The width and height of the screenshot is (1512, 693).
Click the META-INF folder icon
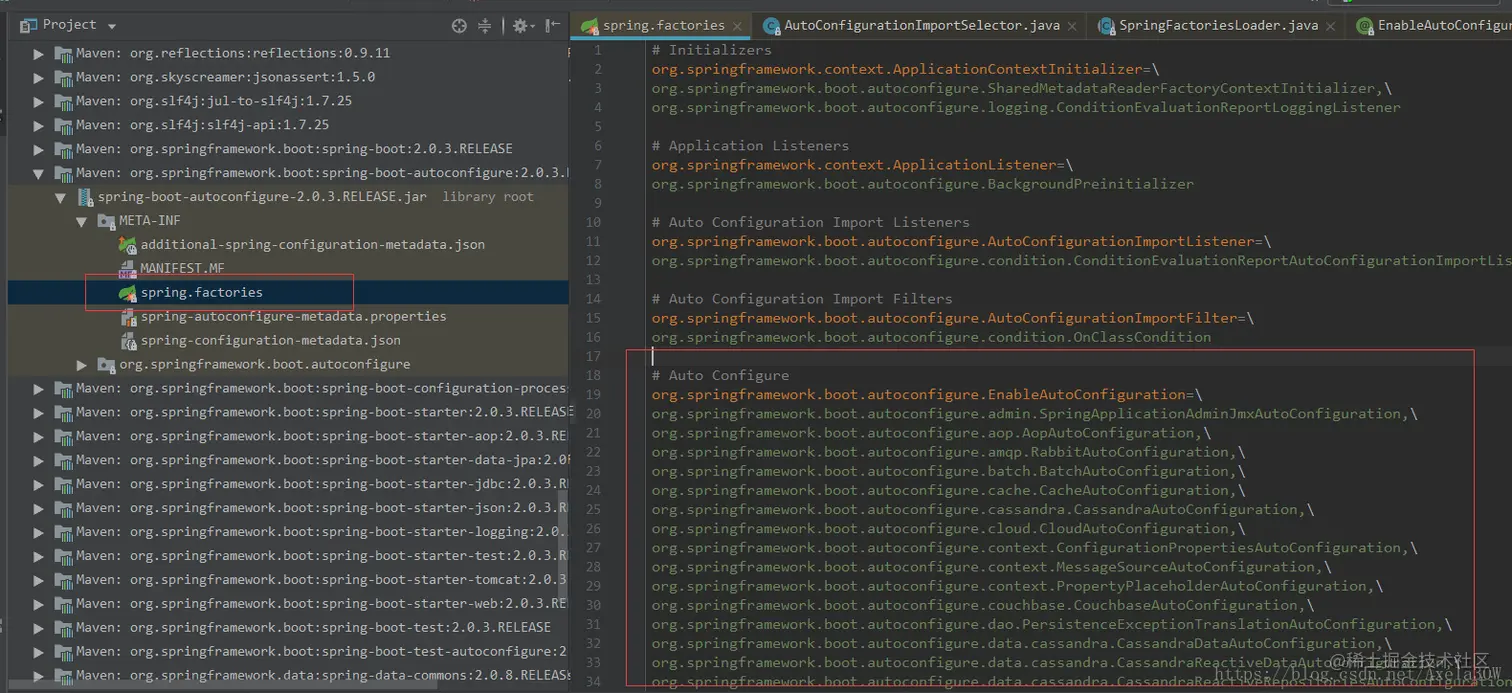coord(106,221)
